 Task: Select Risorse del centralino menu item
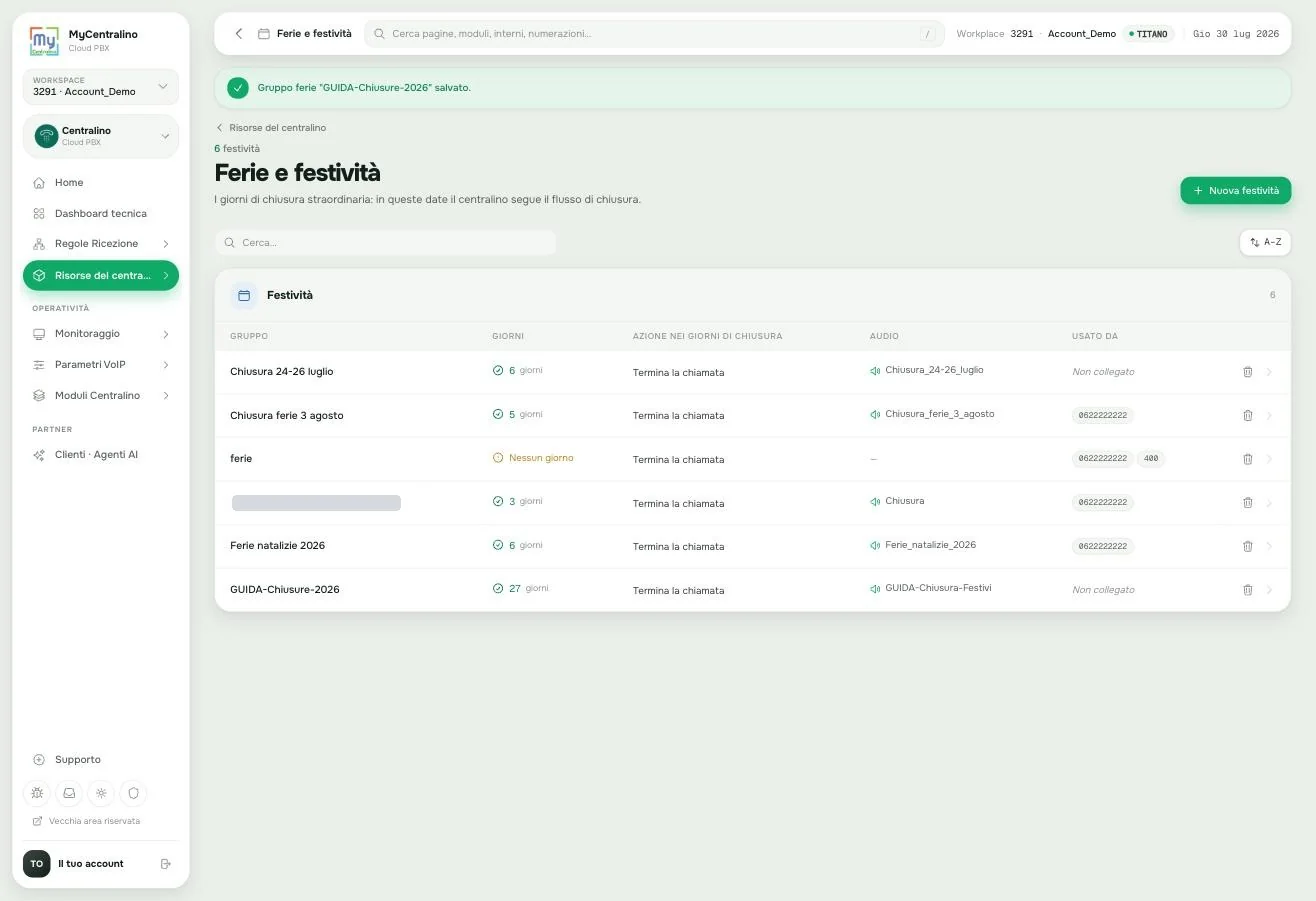[x=100, y=276]
